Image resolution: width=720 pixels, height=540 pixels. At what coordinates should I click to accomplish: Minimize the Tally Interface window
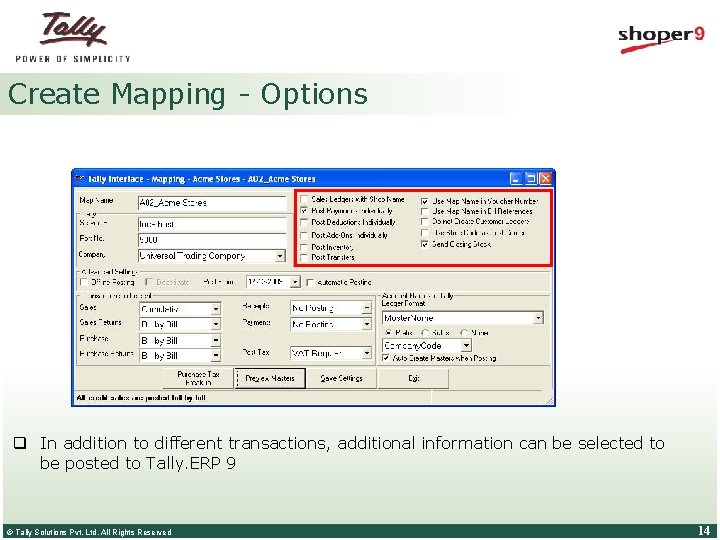coord(516,179)
